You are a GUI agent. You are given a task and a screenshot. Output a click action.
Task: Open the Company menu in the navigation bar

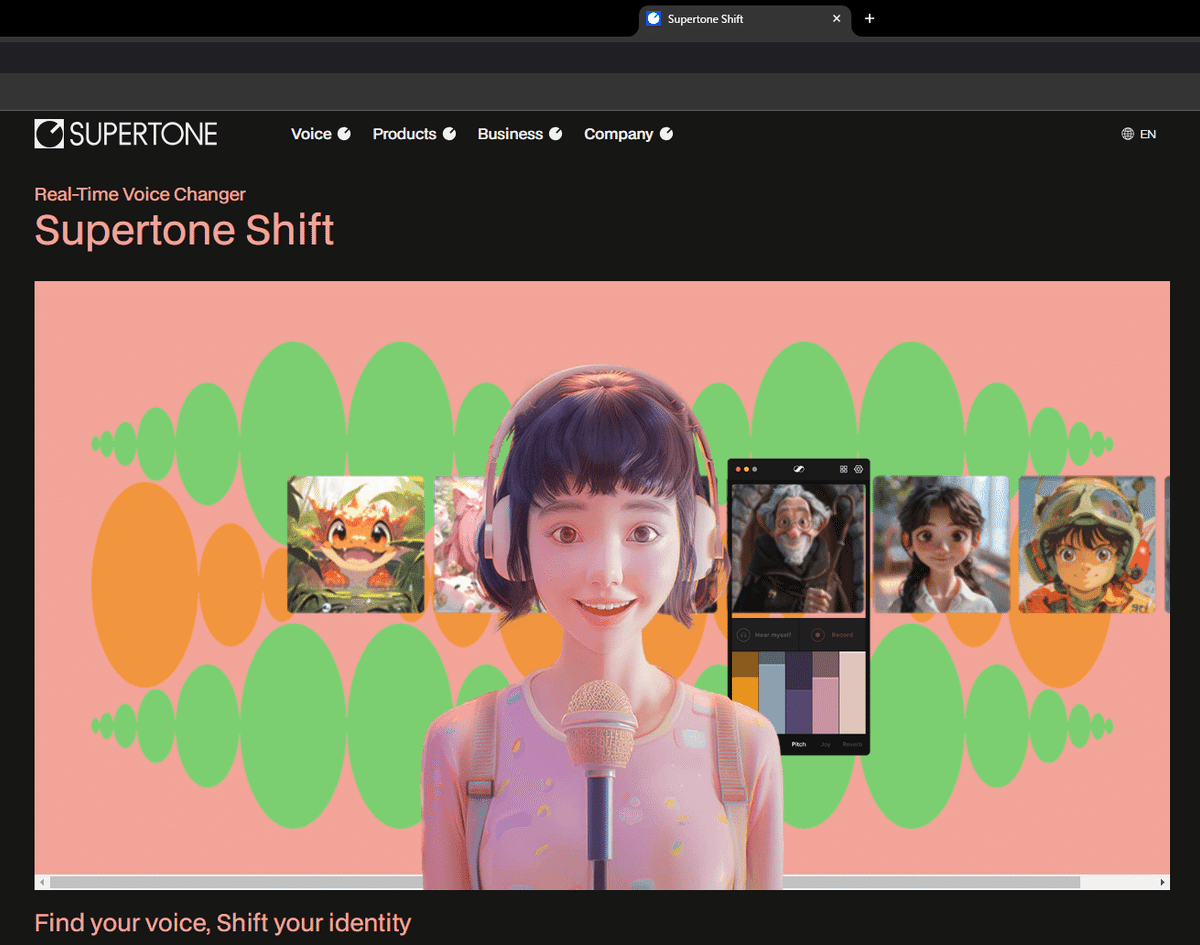(x=628, y=133)
